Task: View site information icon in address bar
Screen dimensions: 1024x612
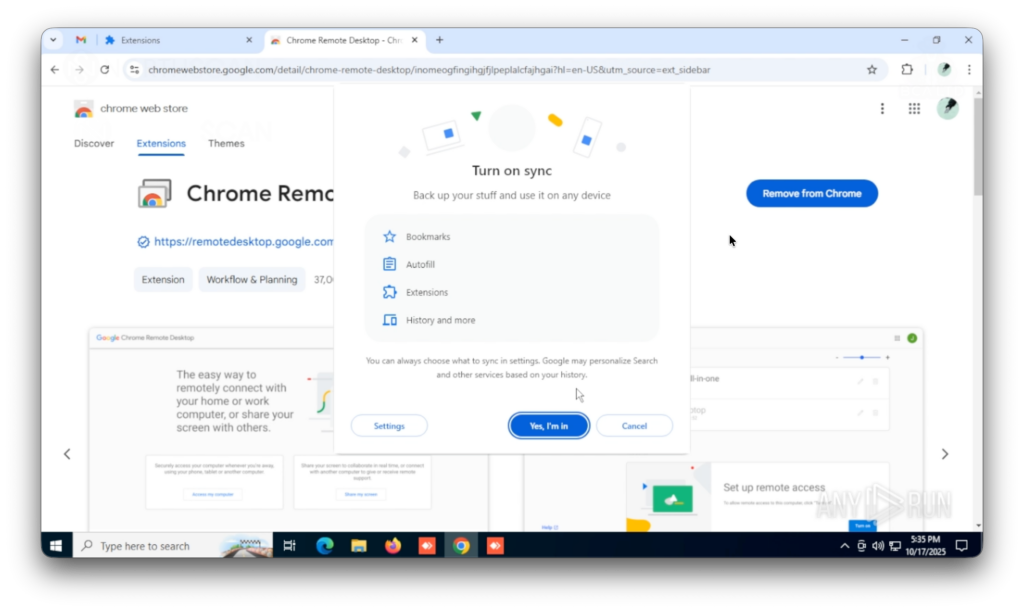Action: (x=135, y=69)
